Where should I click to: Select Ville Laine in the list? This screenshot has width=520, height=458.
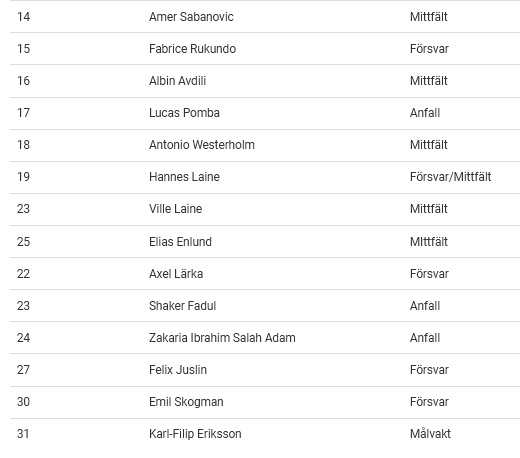pos(175,209)
